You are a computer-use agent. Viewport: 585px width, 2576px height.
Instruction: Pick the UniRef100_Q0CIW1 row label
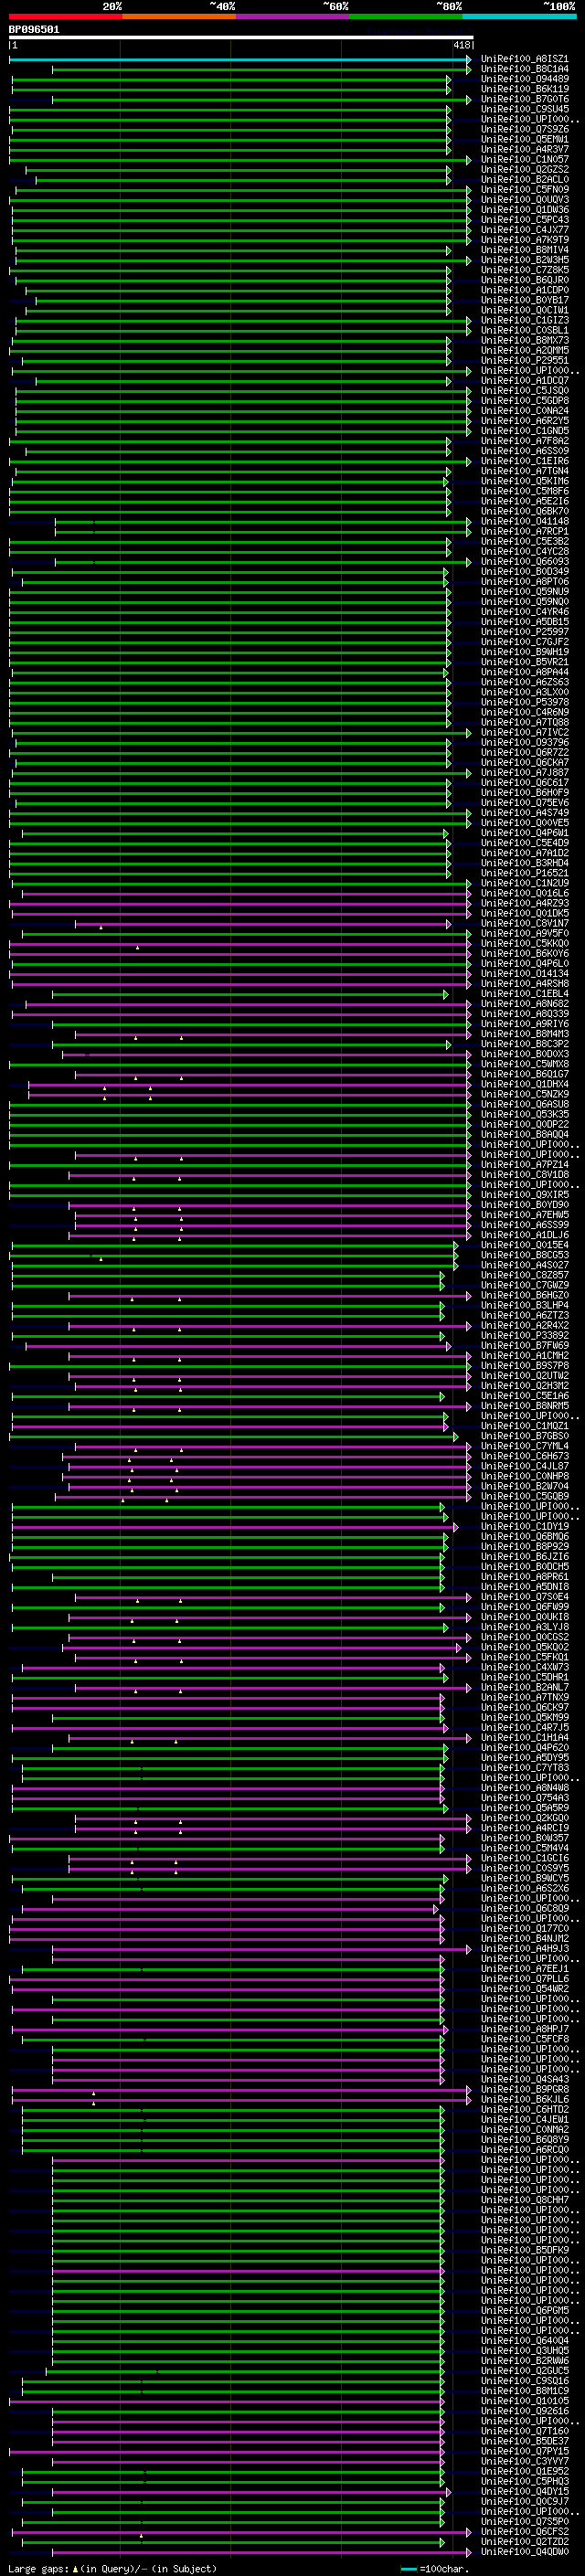(x=524, y=310)
